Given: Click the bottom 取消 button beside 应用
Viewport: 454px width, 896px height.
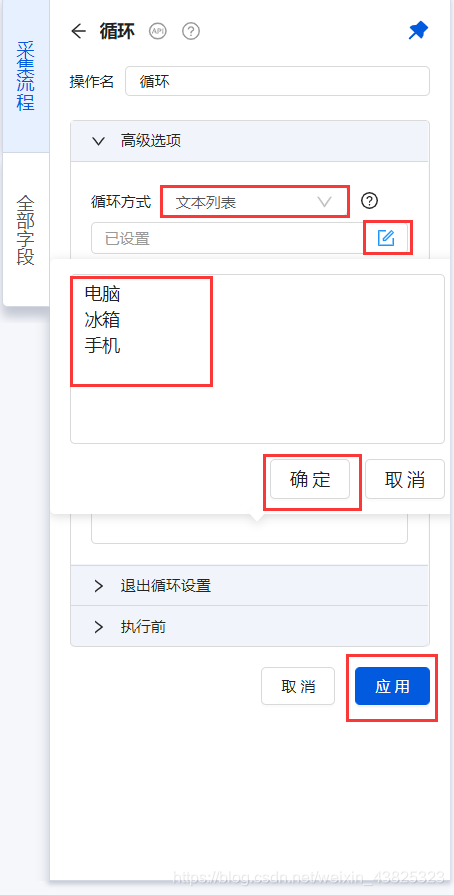Looking at the screenshot, I should 298,686.
